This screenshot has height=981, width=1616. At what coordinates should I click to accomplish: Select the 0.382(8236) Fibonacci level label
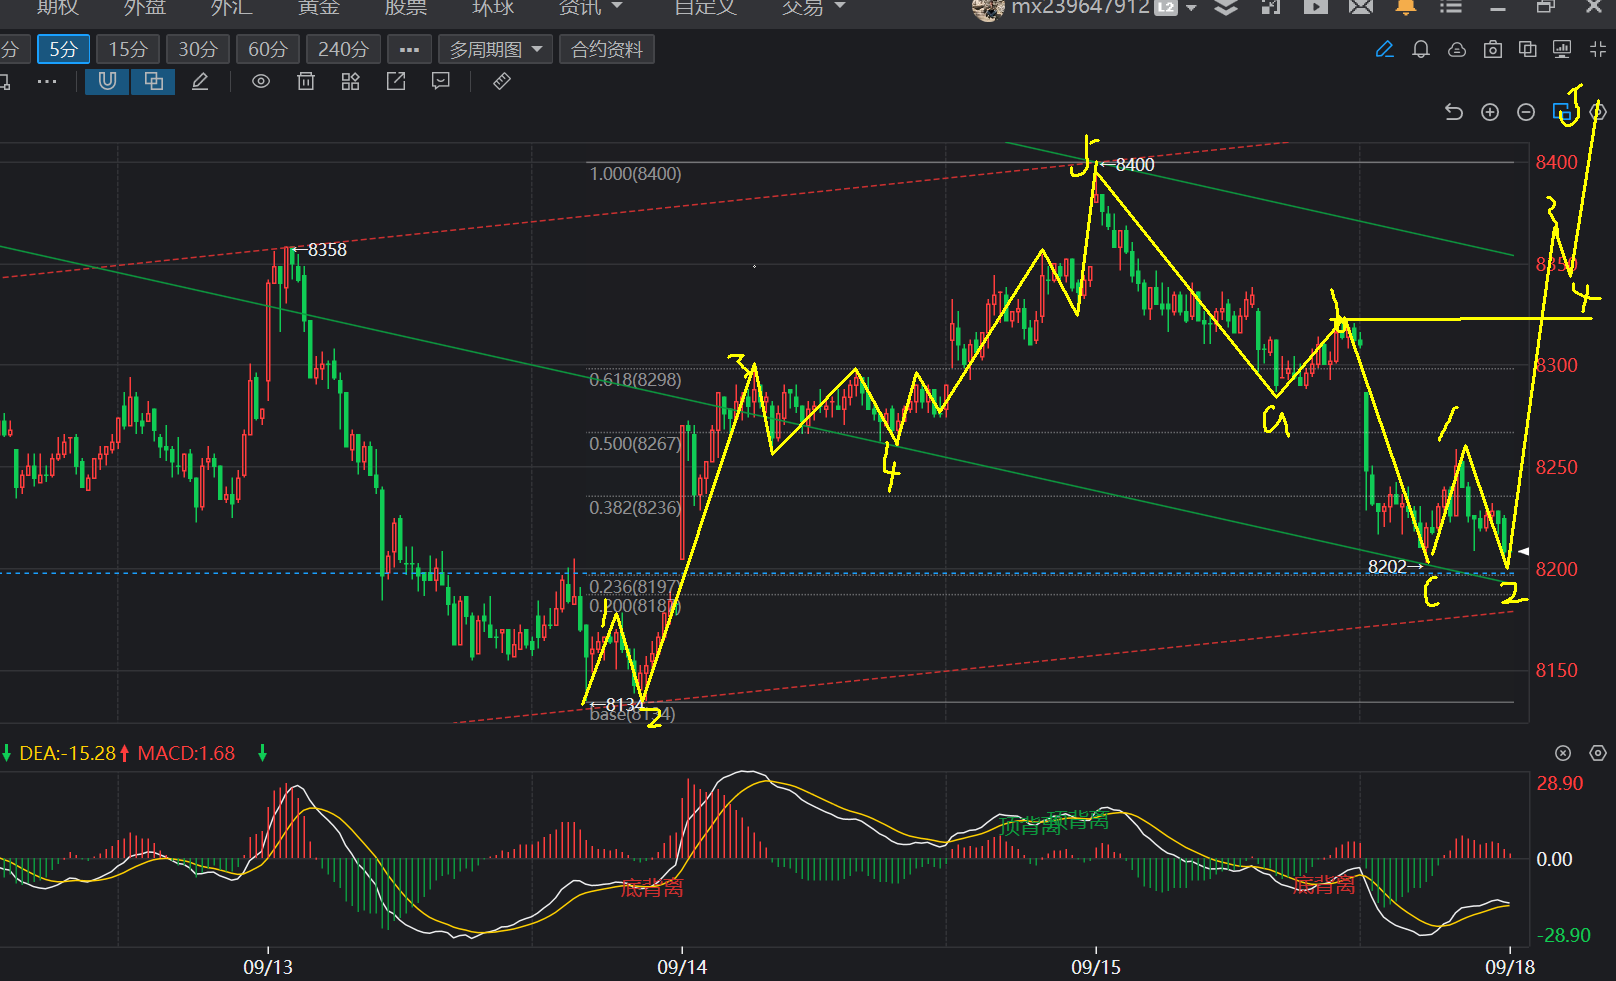click(x=635, y=508)
